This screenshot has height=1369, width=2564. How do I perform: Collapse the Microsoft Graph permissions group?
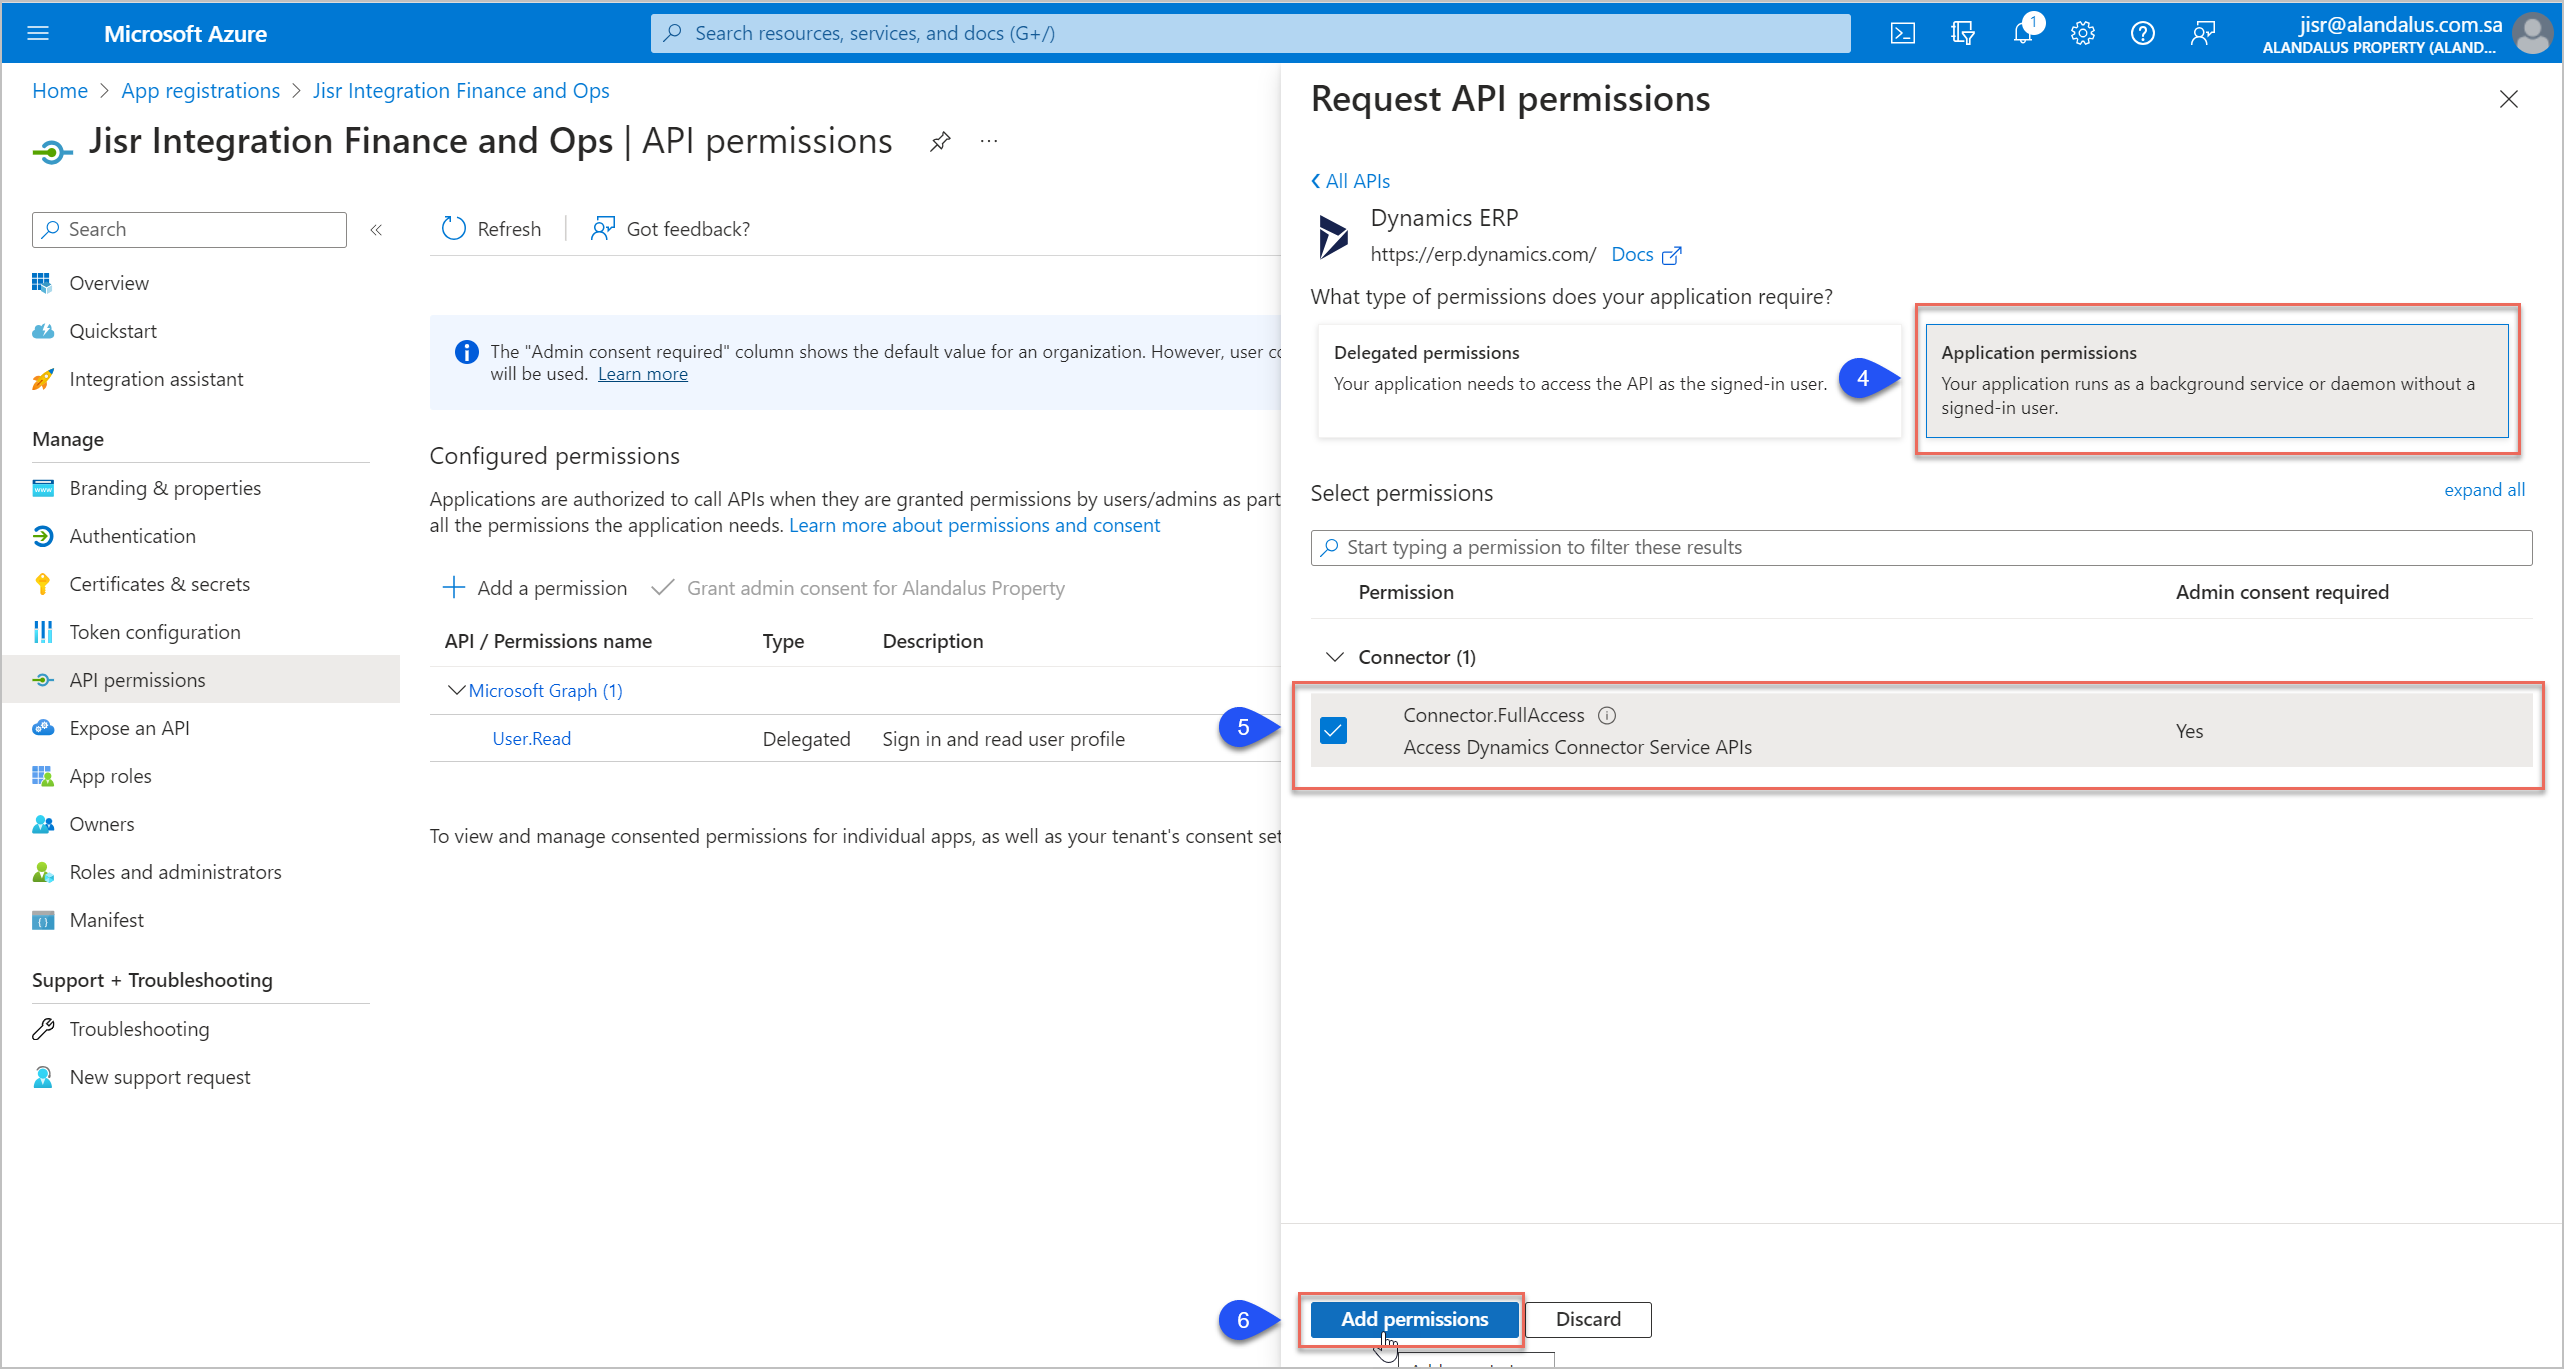point(456,690)
